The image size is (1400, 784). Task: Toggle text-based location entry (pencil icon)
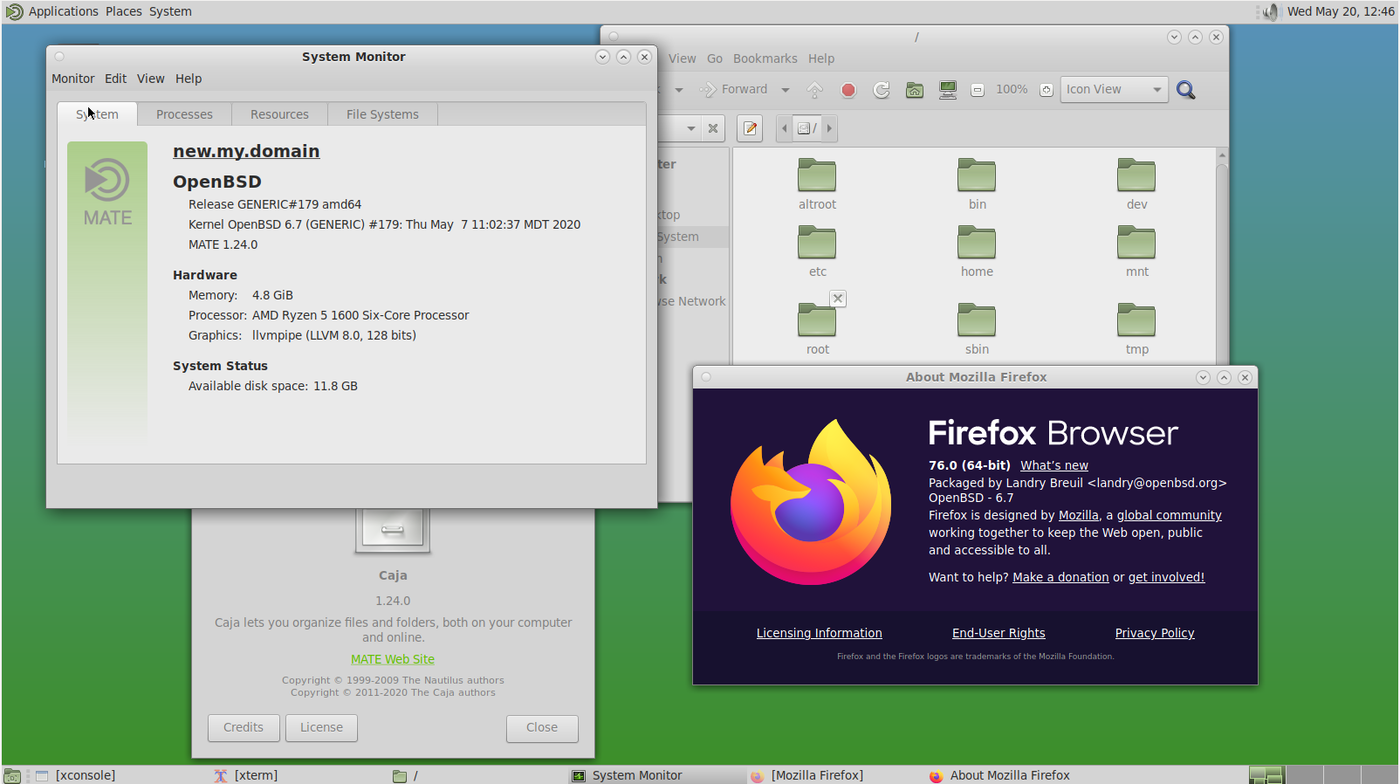click(750, 128)
